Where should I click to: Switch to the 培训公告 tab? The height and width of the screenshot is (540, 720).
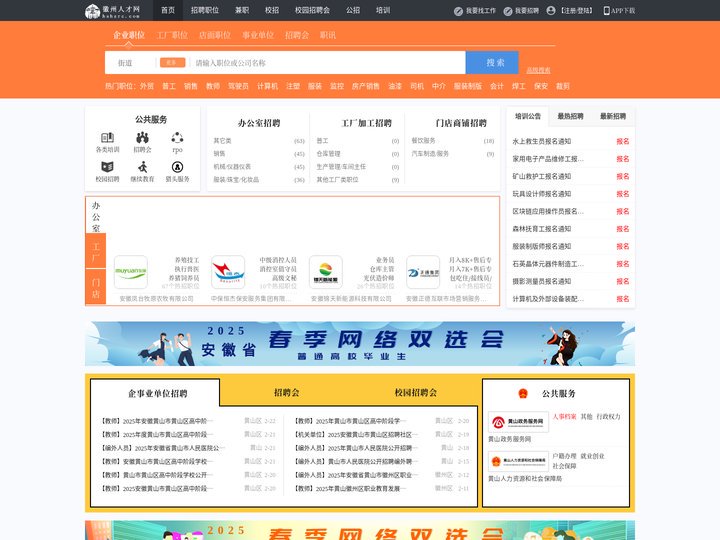(x=528, y=116)
